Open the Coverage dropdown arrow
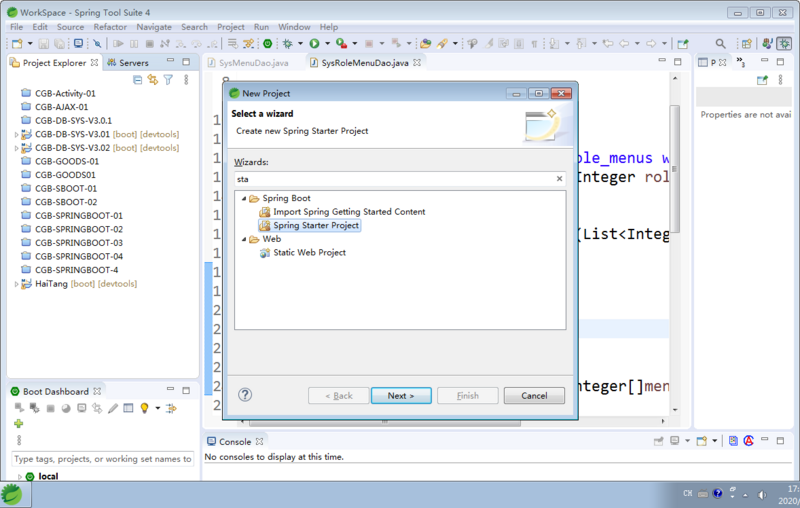 pos(355,44)
